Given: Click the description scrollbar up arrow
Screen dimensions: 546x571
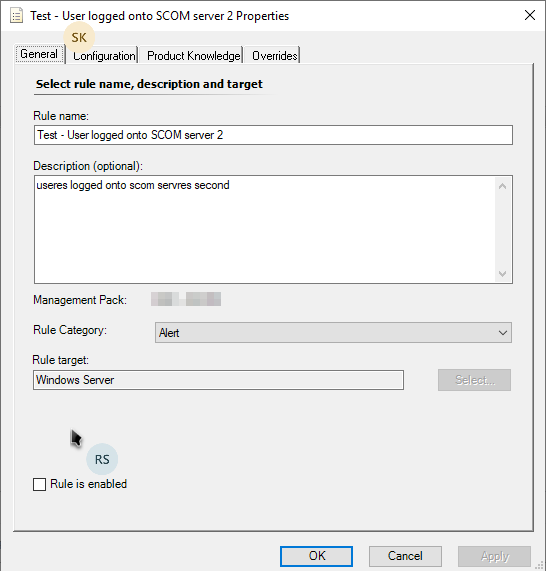Looking at the screenshot, I should pos(503,186).
